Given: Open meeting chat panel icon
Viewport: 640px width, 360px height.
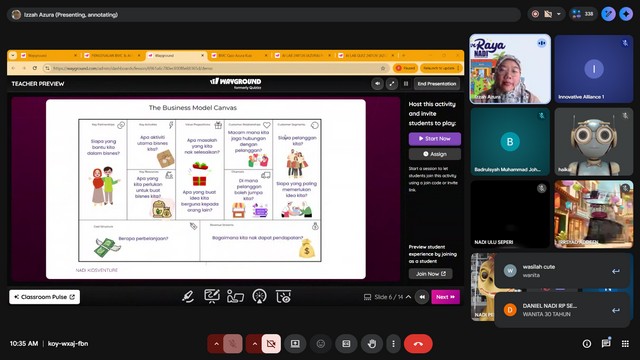Looking at the screenshot, I should point(606,343).
